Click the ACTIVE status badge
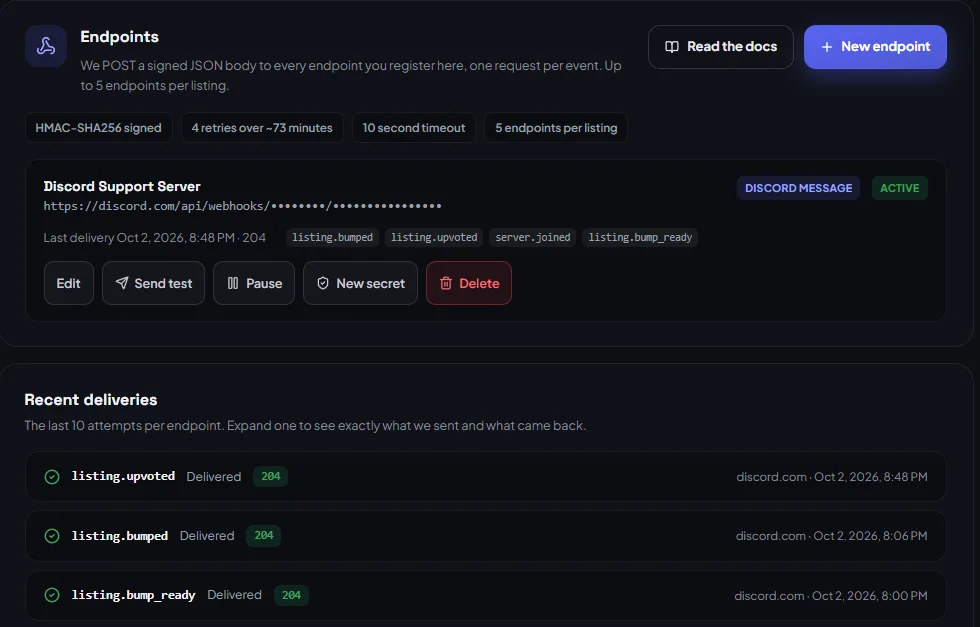The image size is (980, 627). (899, 188)
